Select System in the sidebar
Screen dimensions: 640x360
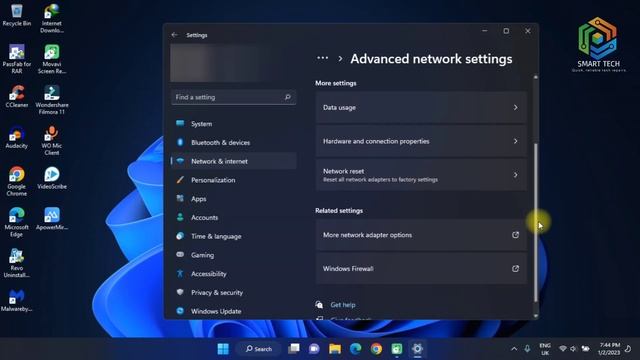(234, 124)
